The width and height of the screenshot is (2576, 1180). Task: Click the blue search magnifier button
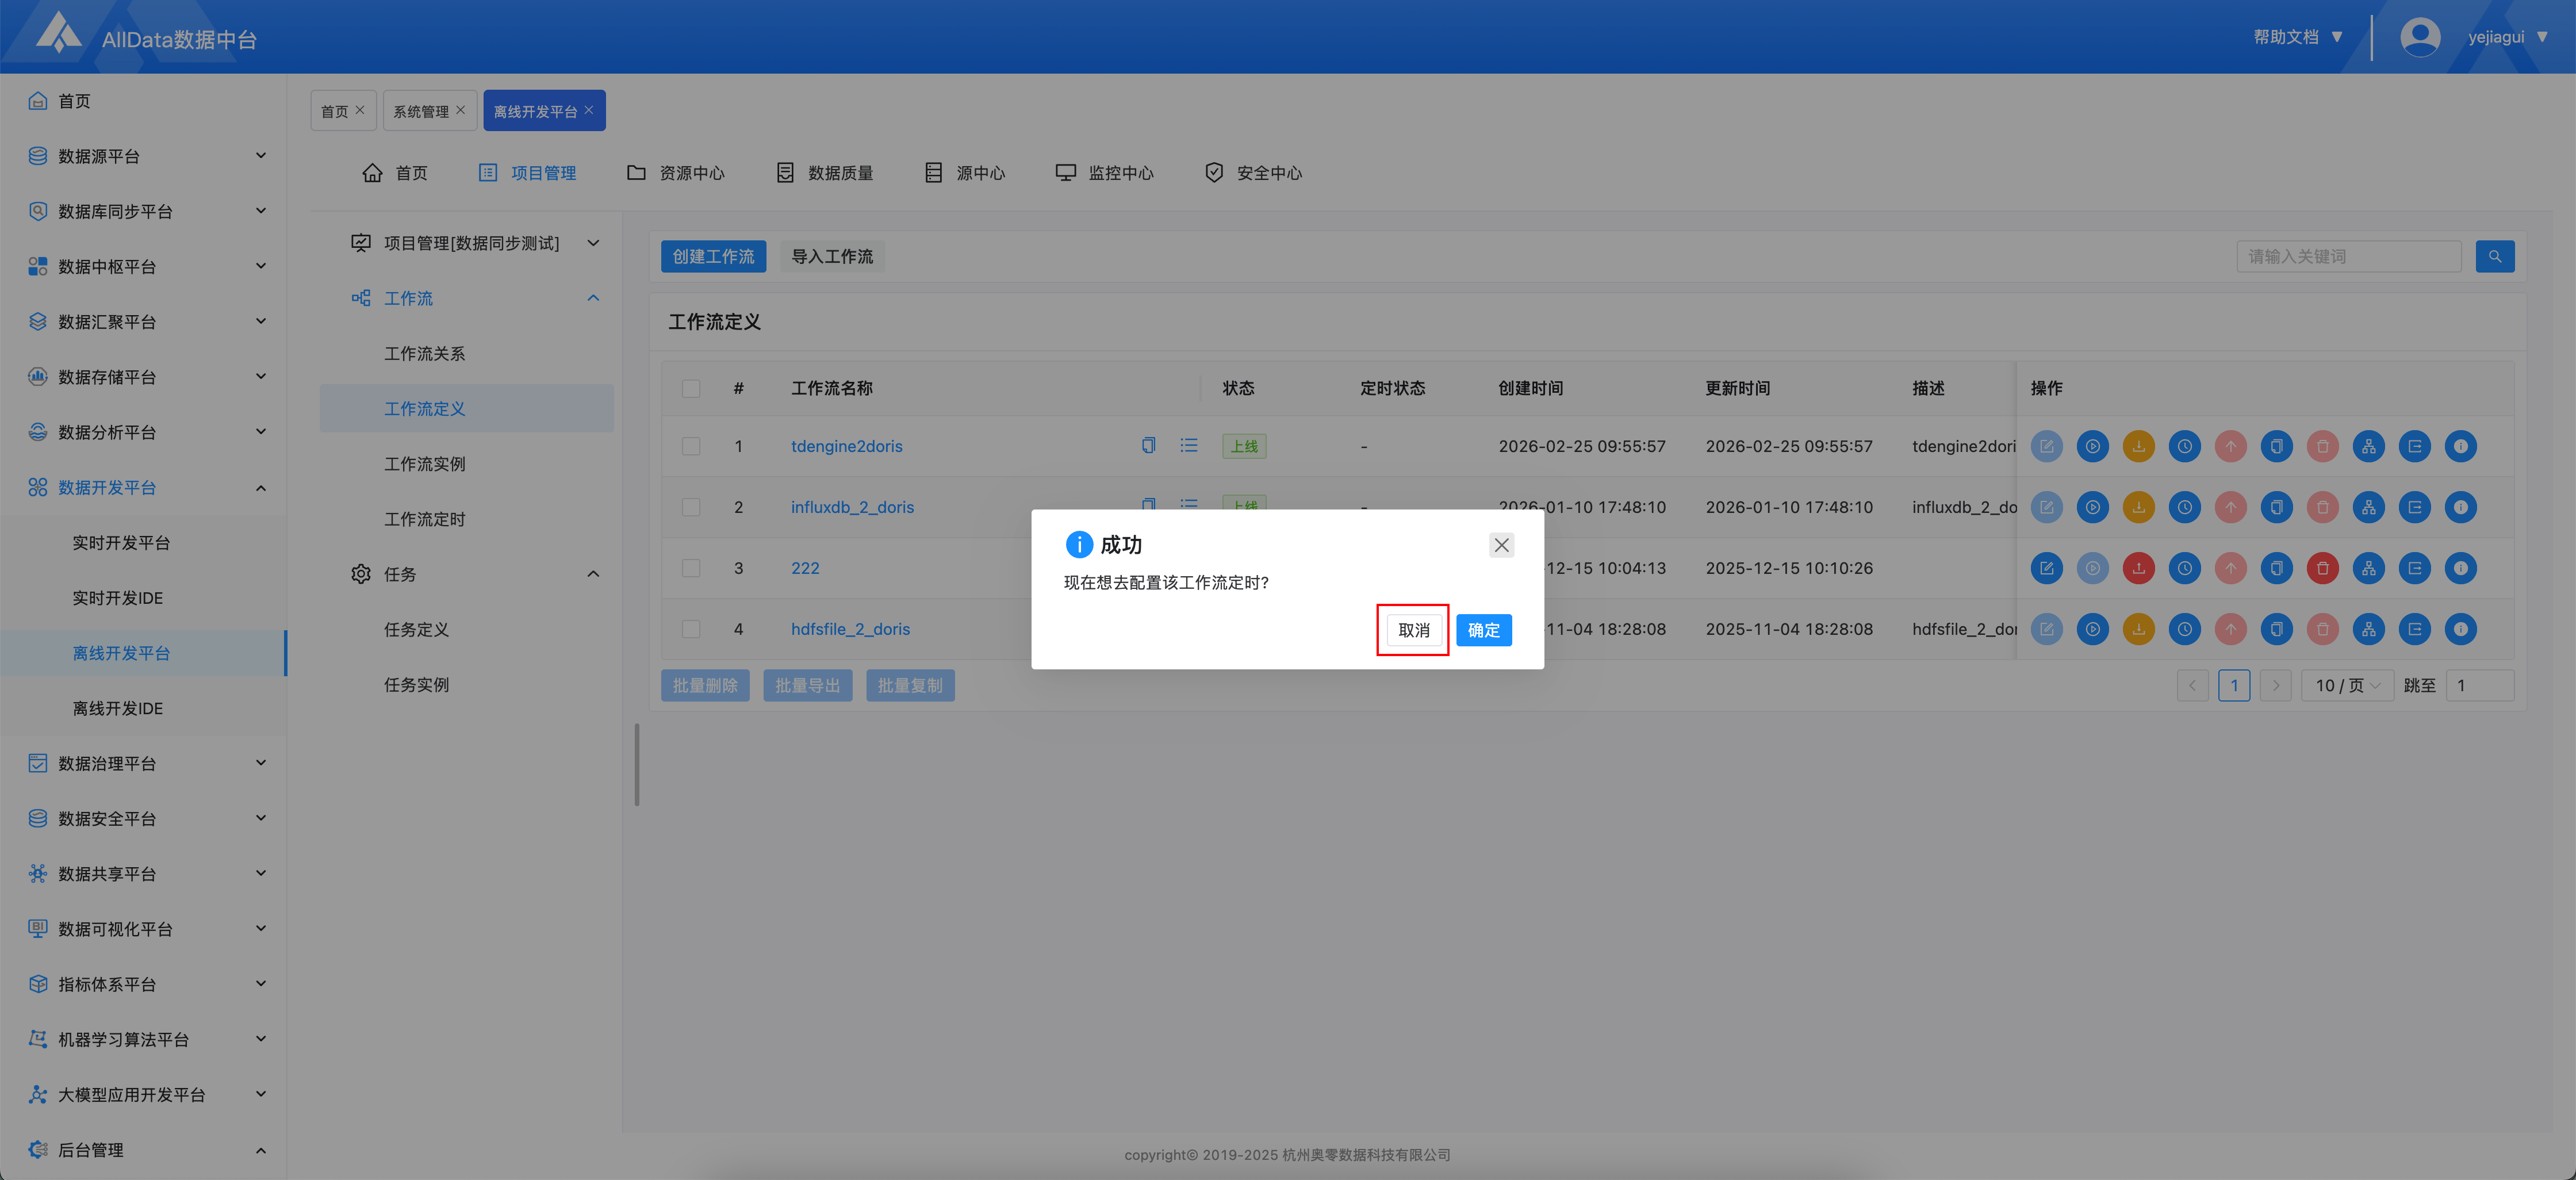coord(2494,256)
